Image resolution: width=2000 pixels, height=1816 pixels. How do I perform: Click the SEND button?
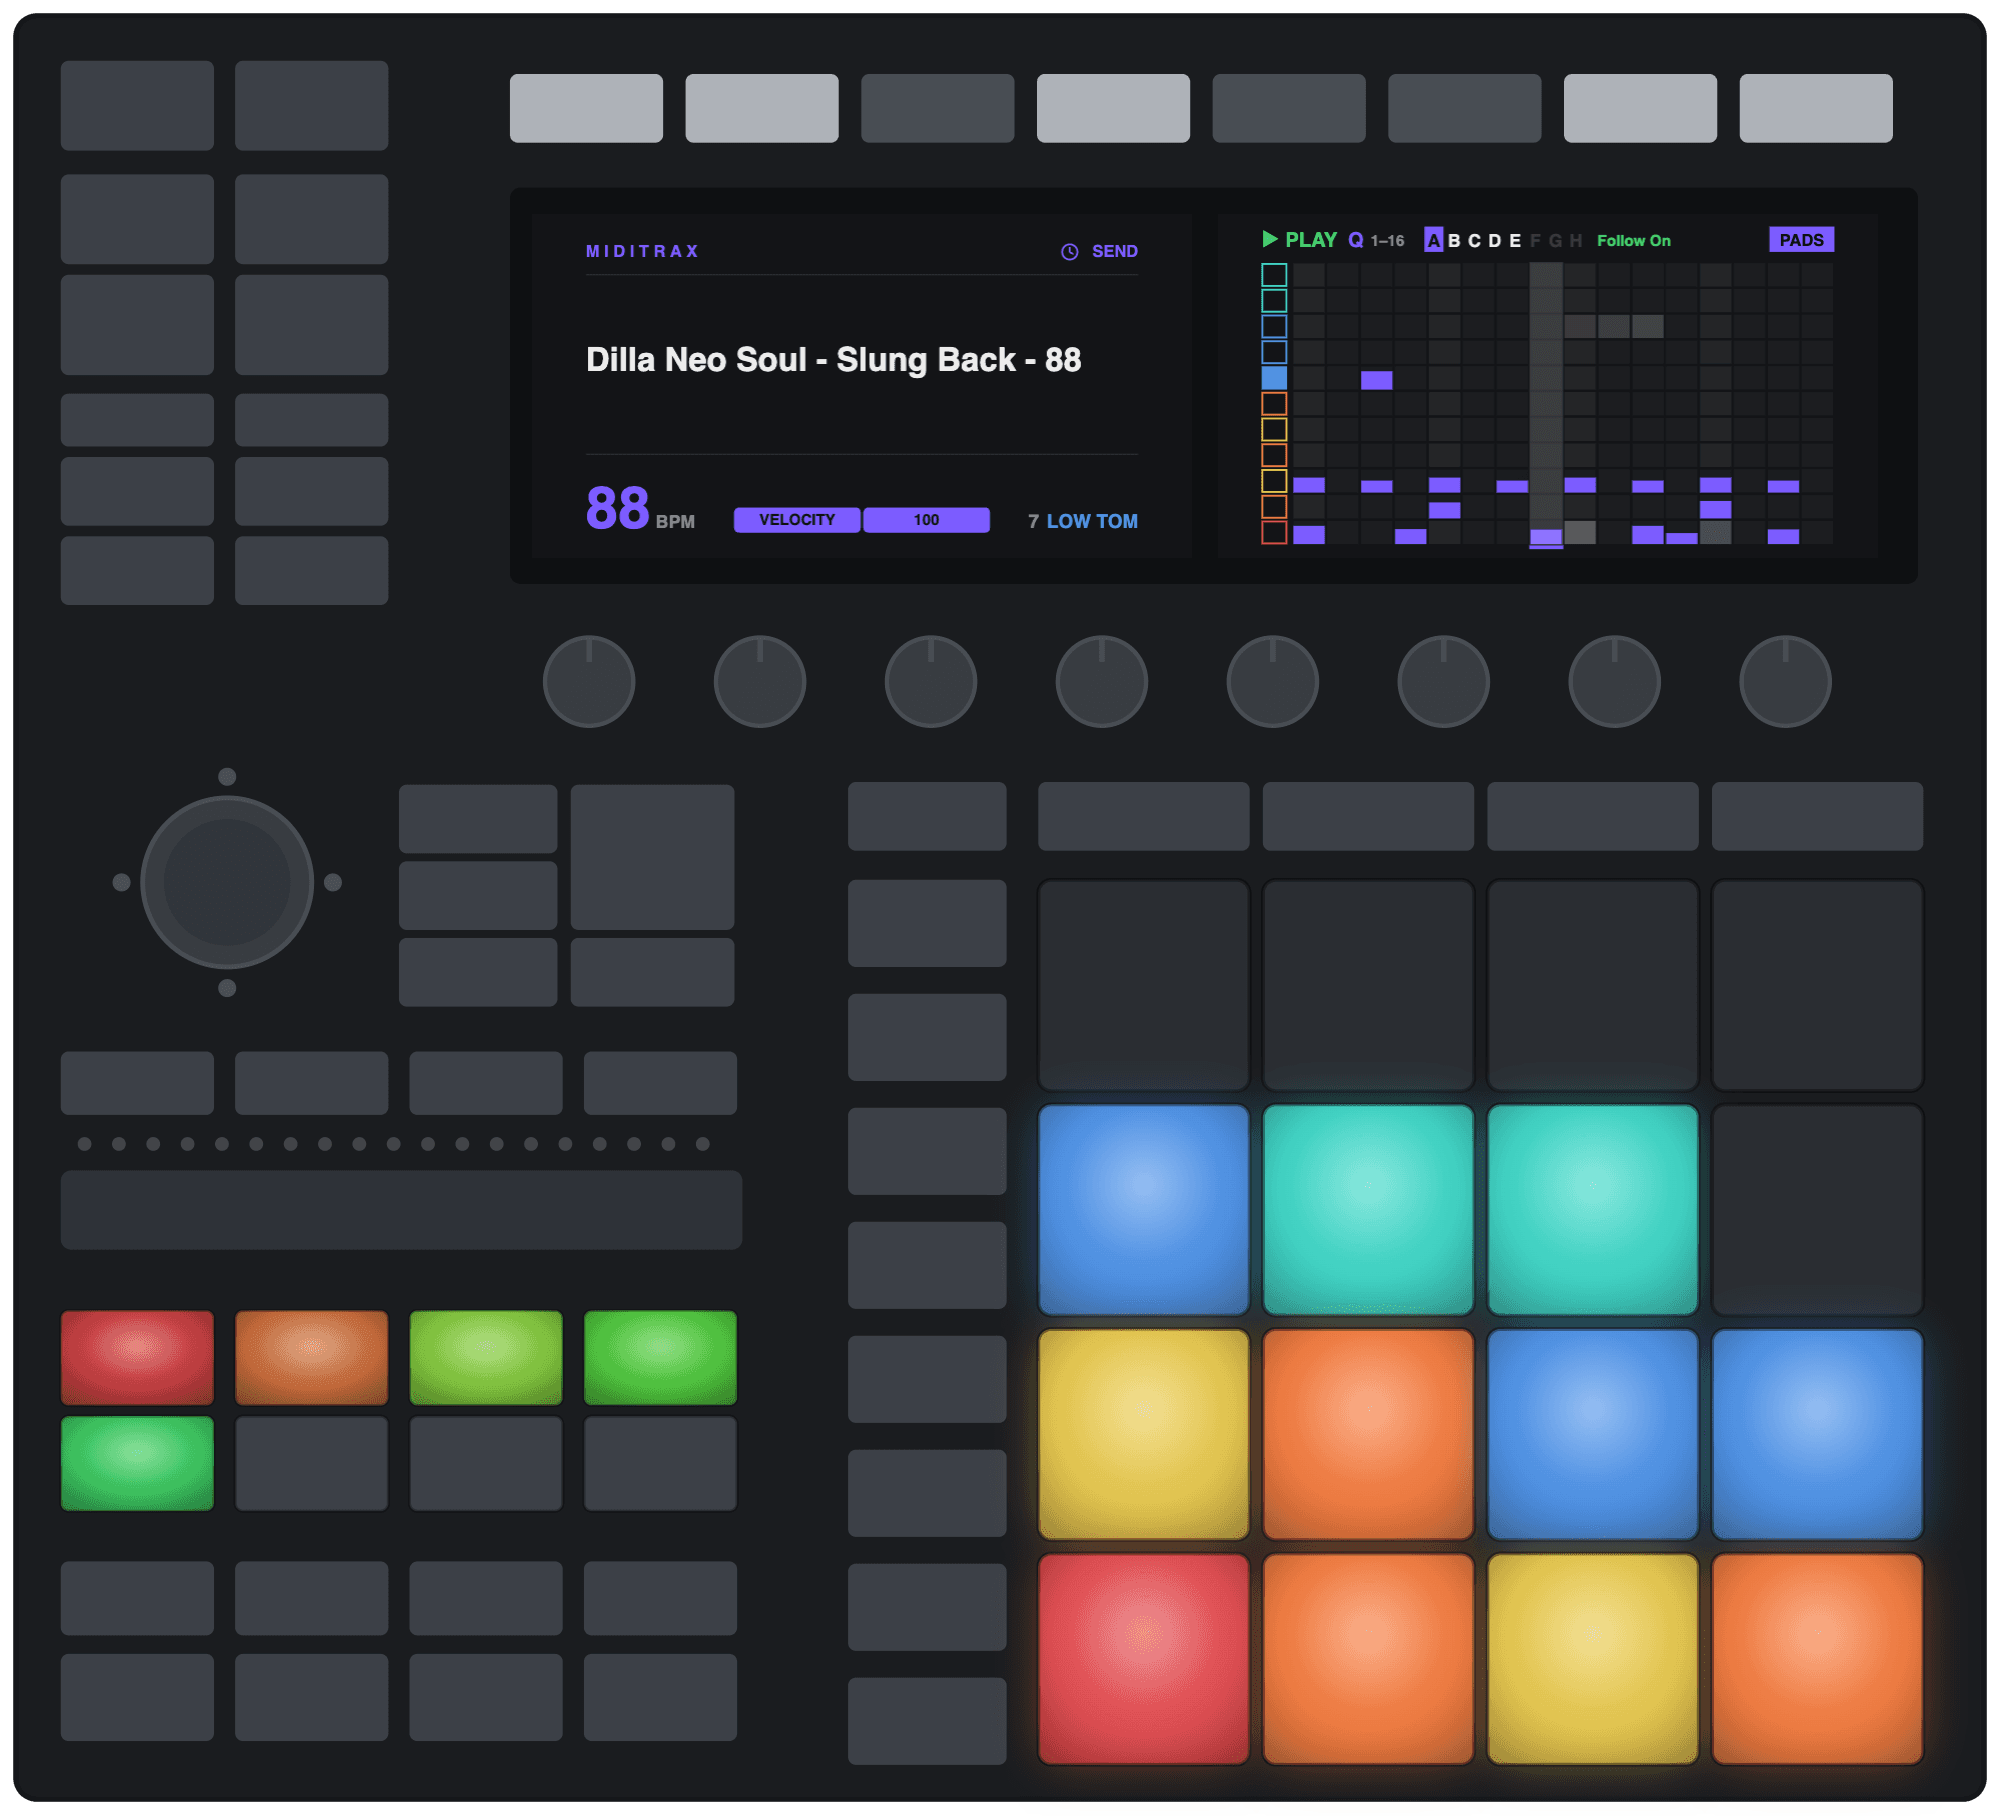coord(1114,252)
